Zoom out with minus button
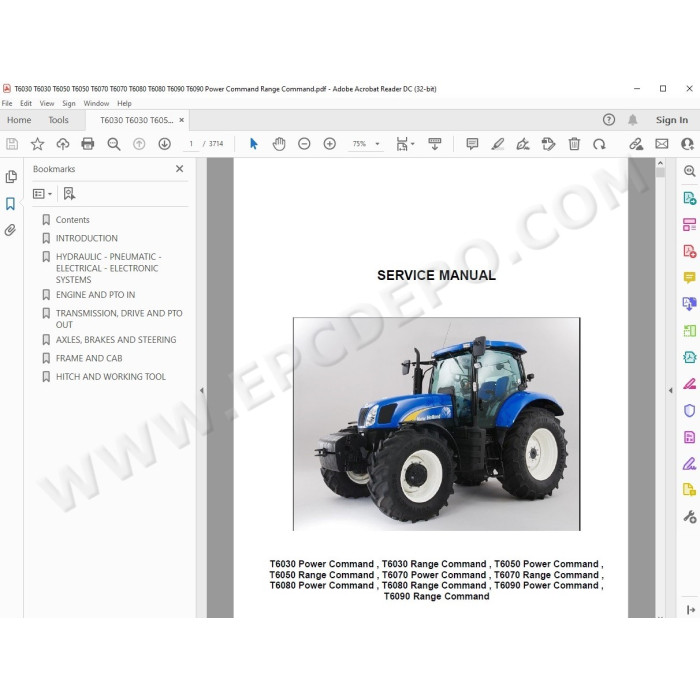700x700 pixels. click(x=304, y=144)
